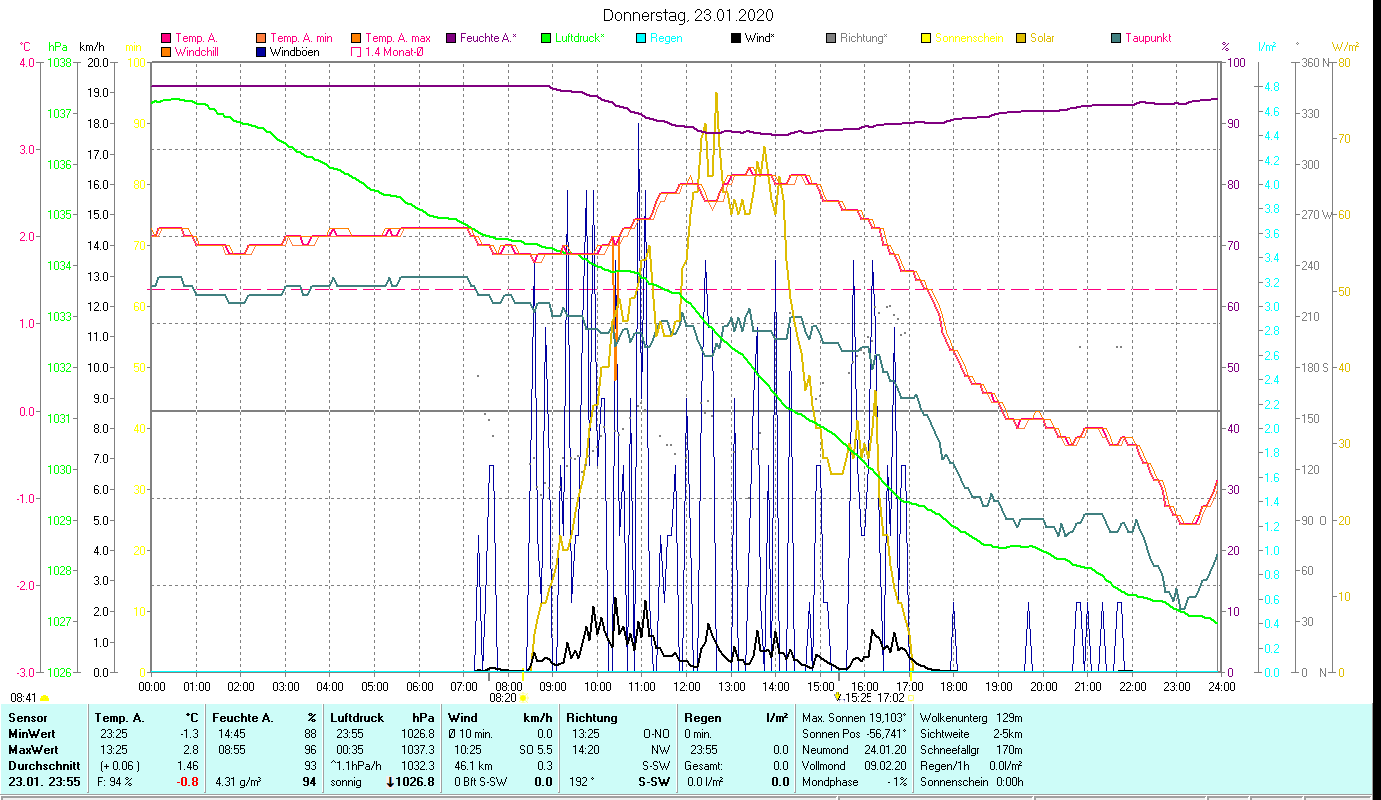The height and width of the screenshot is (800, 1381).
Task: Select the 1.4 Monat-Ø legend label
Action: (395, 51)
